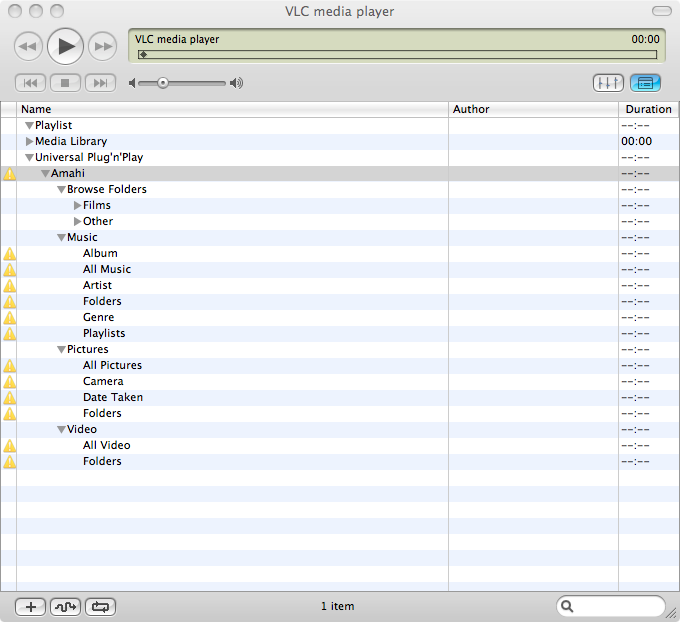
Task: Collapse the Universal Plug'n'Play node
Action: pyautogui.click(x=29, y=158)
